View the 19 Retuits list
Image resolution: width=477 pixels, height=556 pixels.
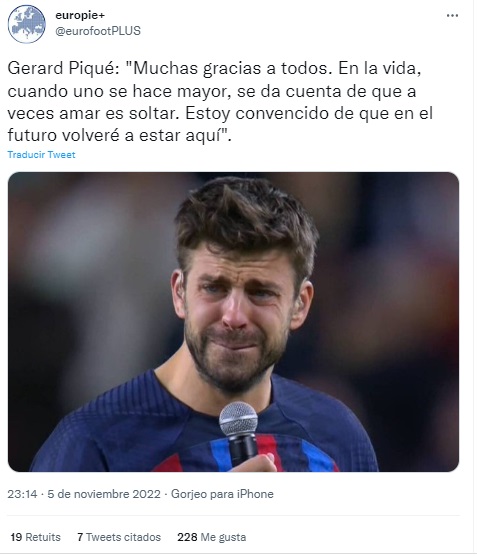tap(35, 537)
